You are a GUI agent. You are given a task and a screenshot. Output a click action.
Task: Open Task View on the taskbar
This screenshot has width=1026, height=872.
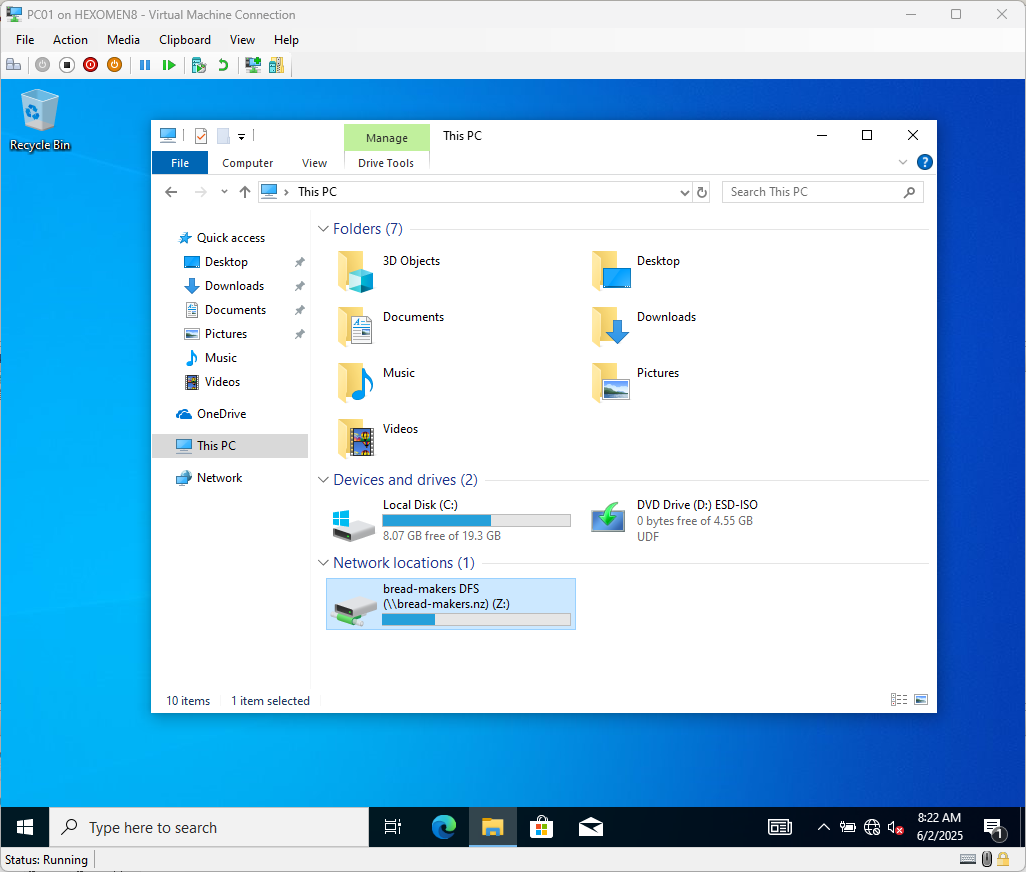point(393,828)
